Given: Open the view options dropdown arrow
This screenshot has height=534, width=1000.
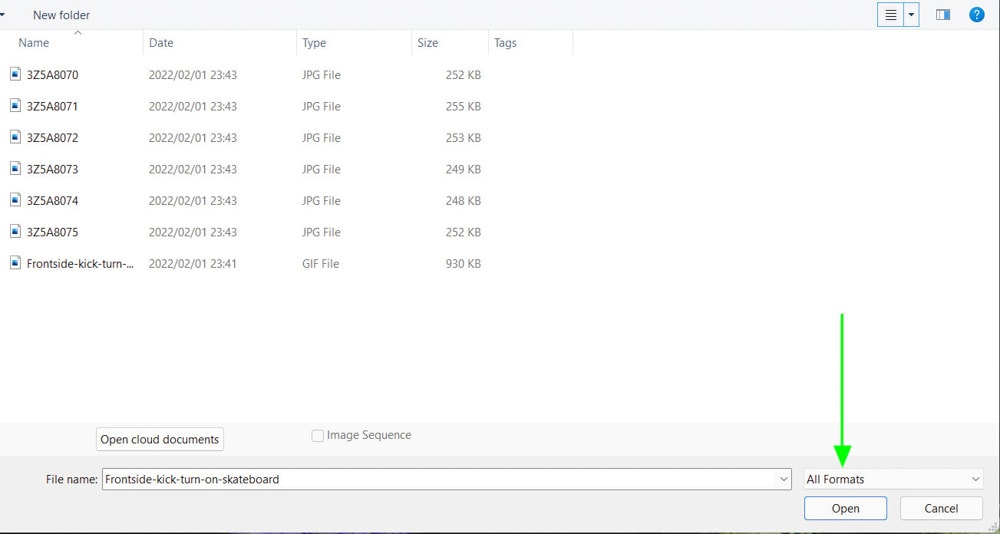Looking at the screenshot, I should (x=911, y=15).
